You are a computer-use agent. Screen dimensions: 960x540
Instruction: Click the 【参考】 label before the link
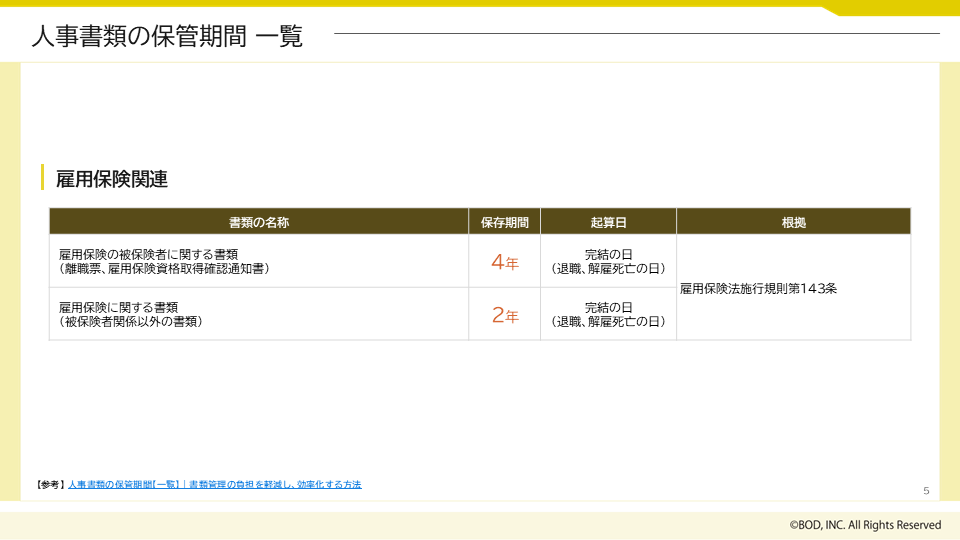50,485
